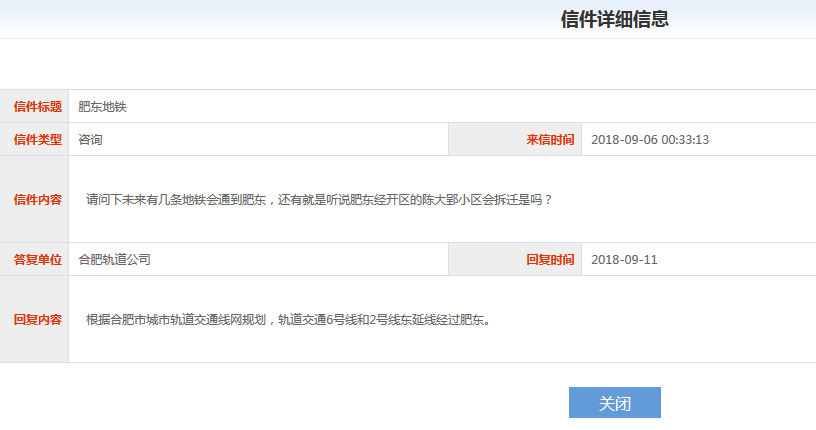816x430 pixels.
Task: Select the page title 信件详细信息
Action: coord(615,19)
